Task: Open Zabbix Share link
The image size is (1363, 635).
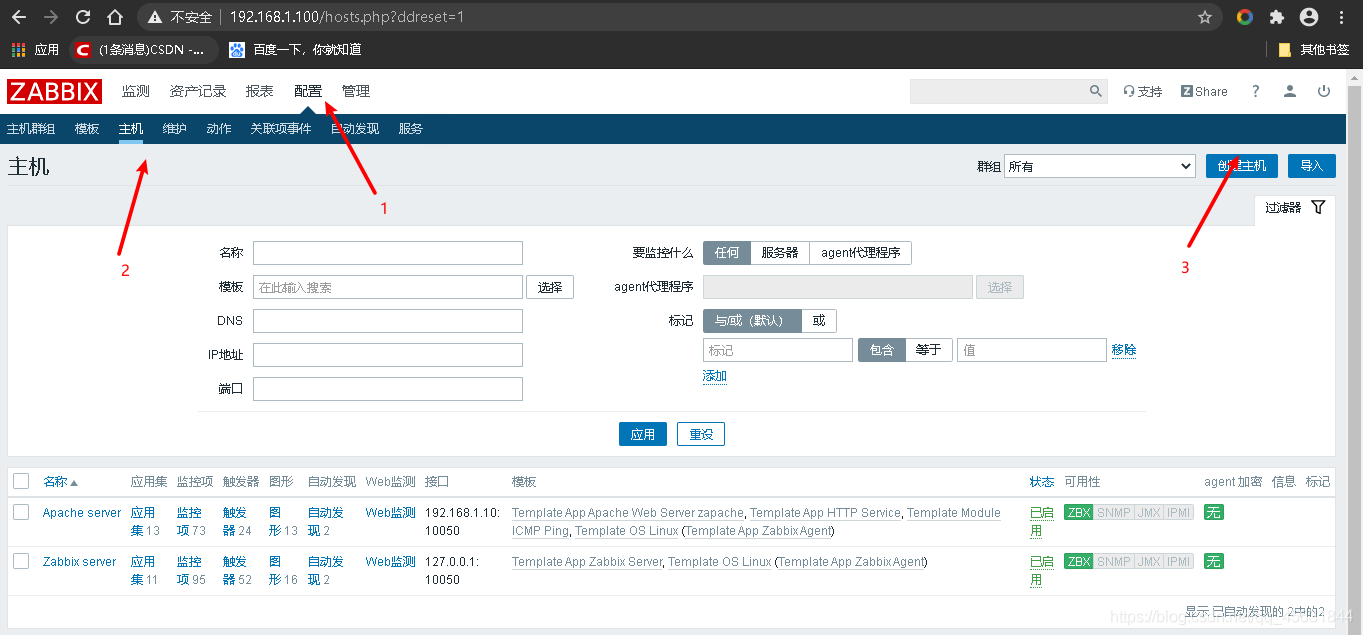Action: click(1204, 91)
